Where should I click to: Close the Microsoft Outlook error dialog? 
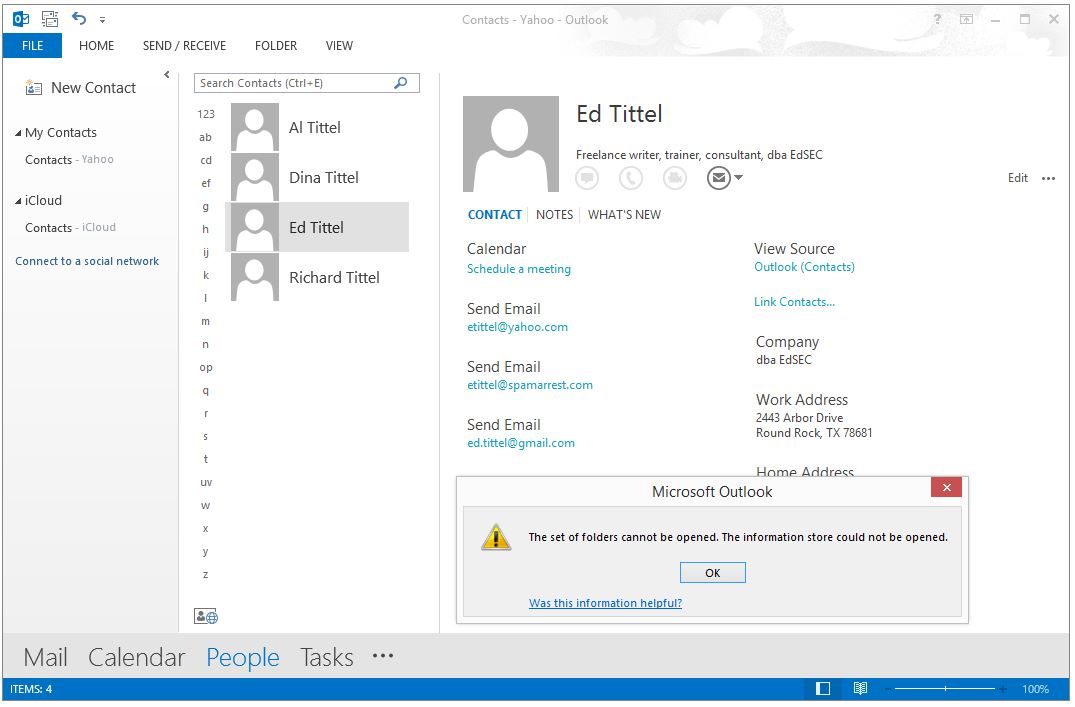(x=946, y=488)
